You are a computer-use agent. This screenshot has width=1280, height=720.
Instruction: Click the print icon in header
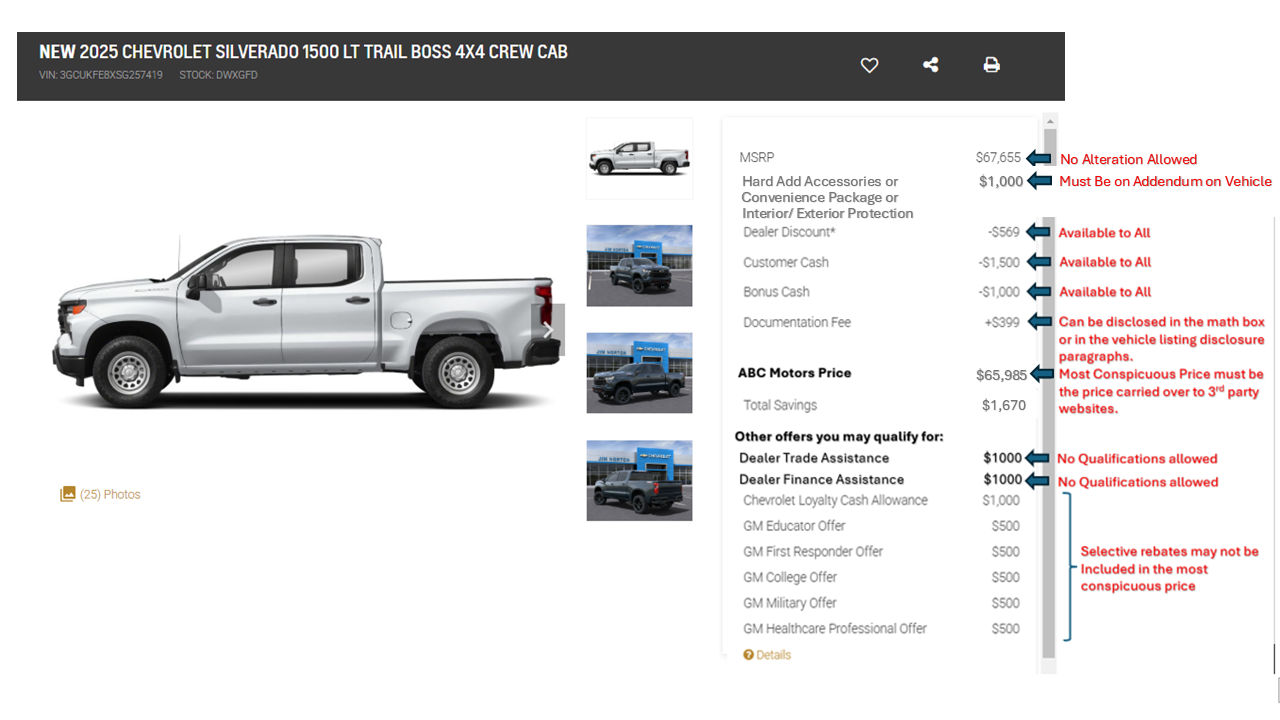(x=991, y=65)
